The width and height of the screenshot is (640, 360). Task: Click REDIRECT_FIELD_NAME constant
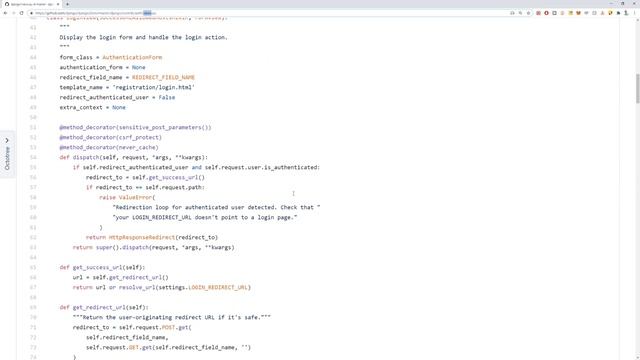(x=163, y=77)
